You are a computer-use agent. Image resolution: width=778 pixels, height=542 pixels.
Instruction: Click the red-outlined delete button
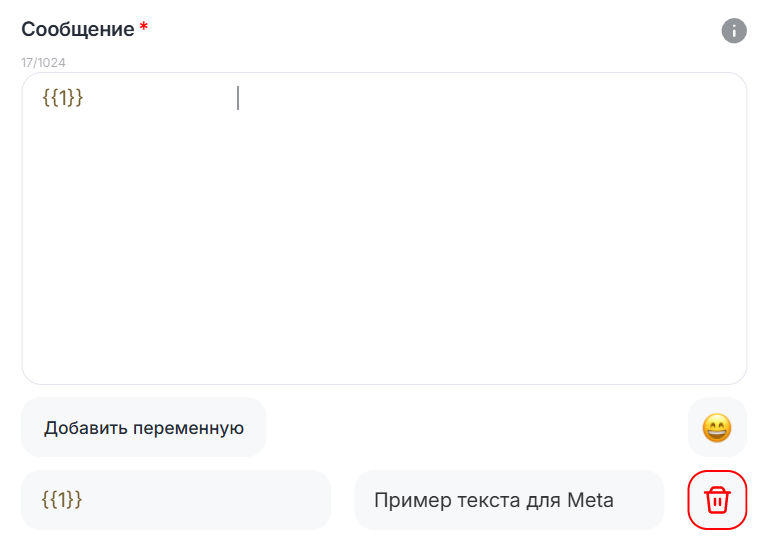click(x=717, y=499)
